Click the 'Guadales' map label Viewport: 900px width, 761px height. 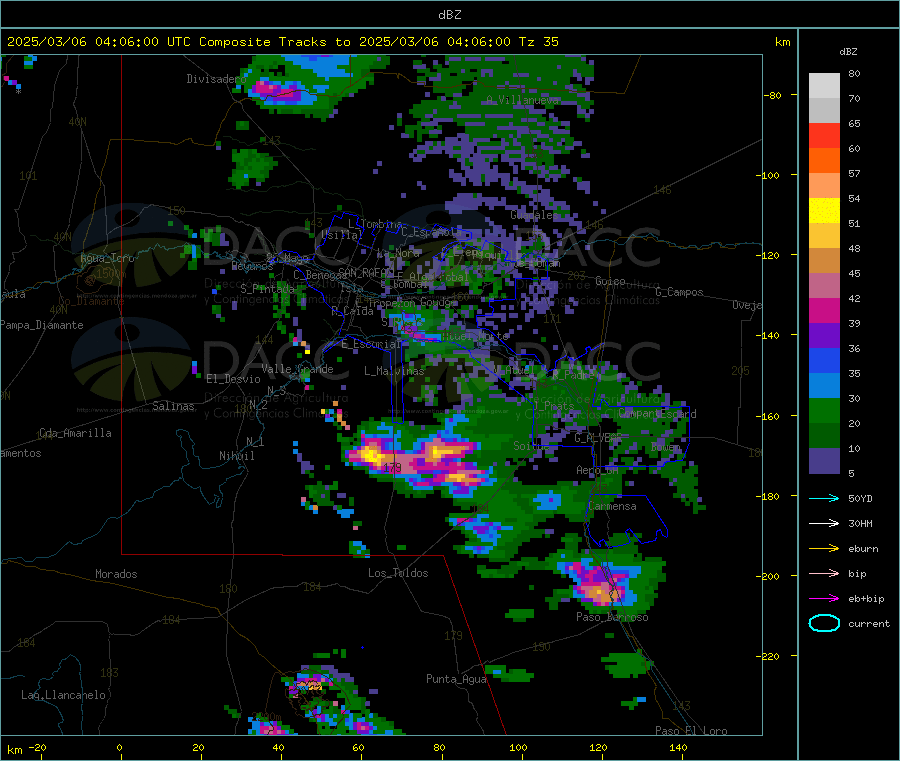click(x=533, y=215)
